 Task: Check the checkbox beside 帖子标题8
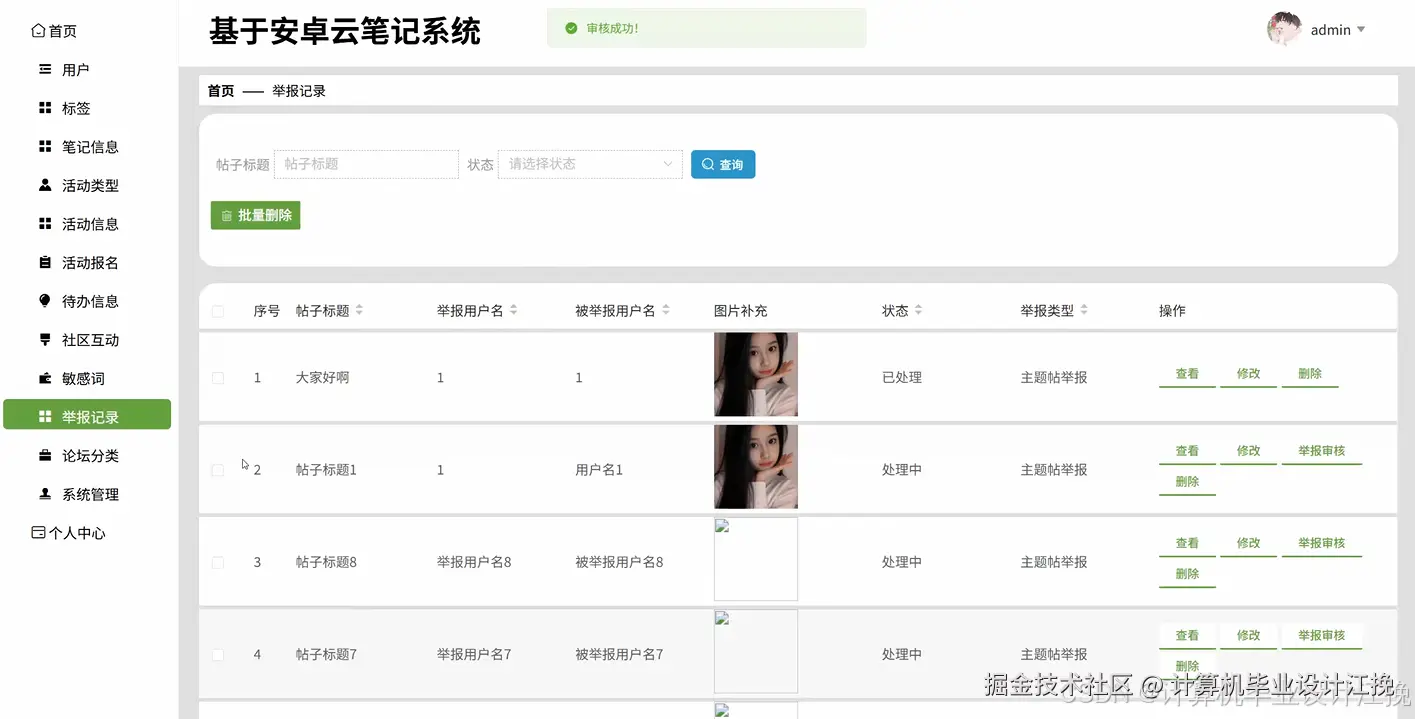click(217, 562)
